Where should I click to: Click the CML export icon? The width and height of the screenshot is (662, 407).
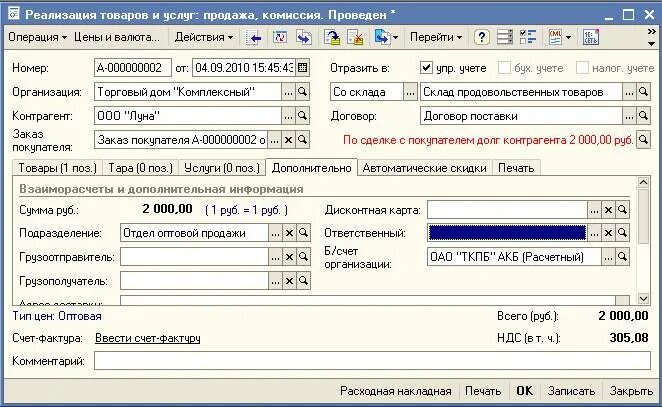pyautogui.click(x=555, y=38)
